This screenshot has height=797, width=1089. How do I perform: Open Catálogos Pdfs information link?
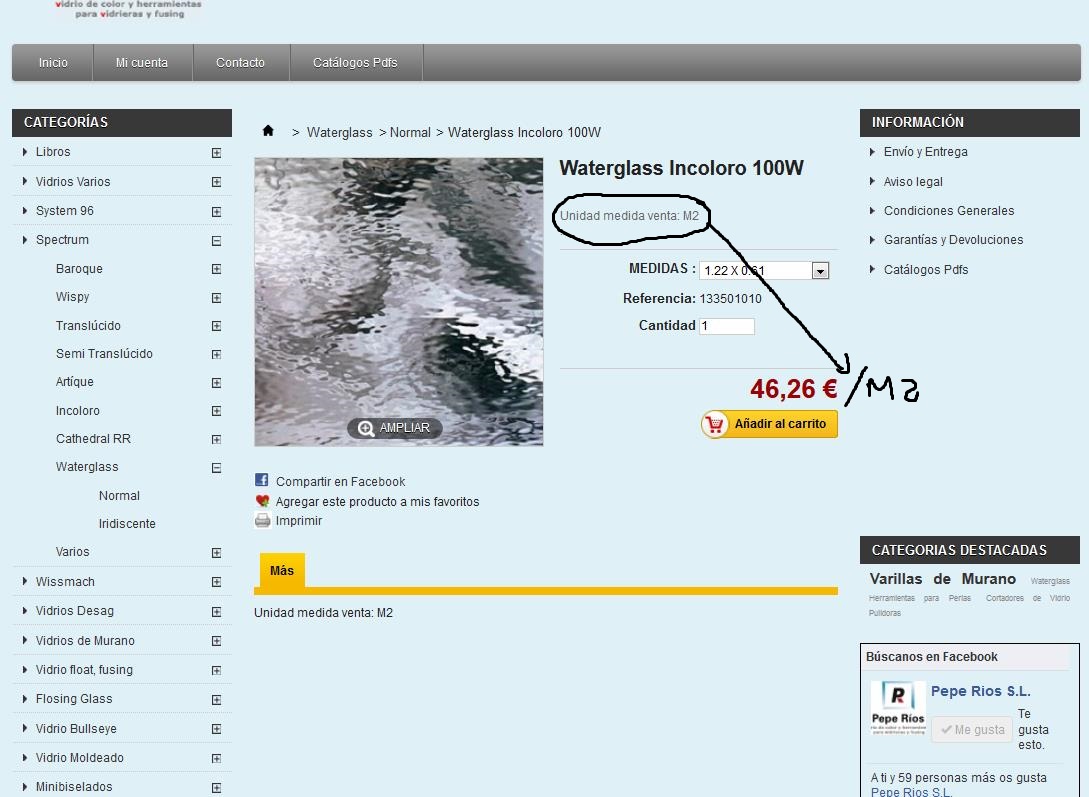tap(926, 270)
